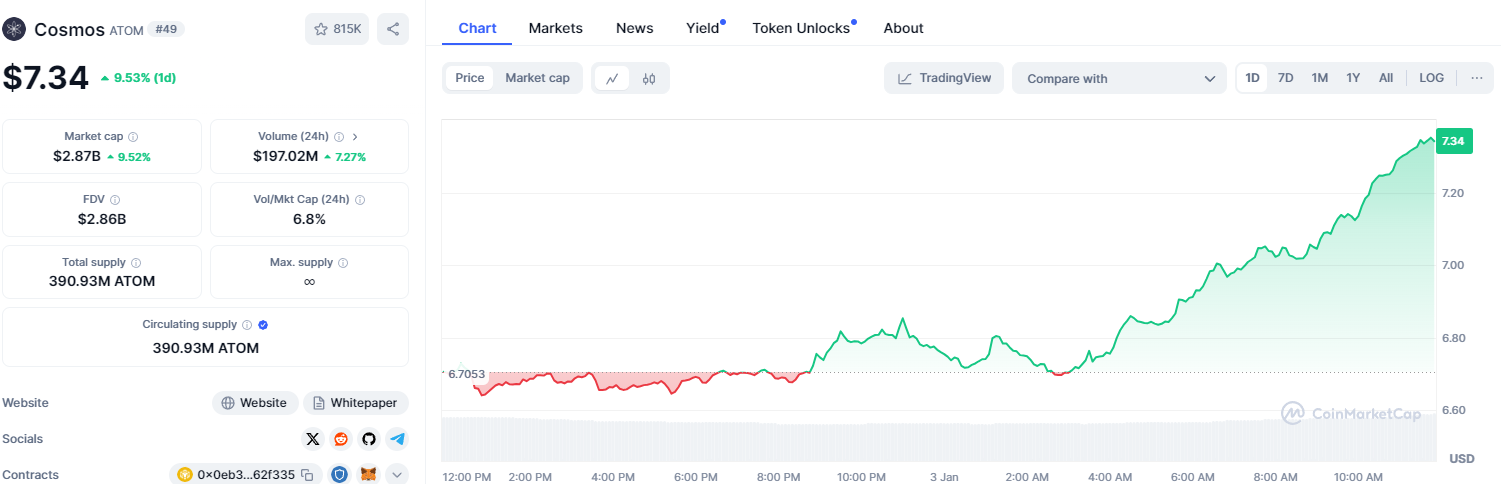Click the $2.87B market cap value

[x=77, y=156]
